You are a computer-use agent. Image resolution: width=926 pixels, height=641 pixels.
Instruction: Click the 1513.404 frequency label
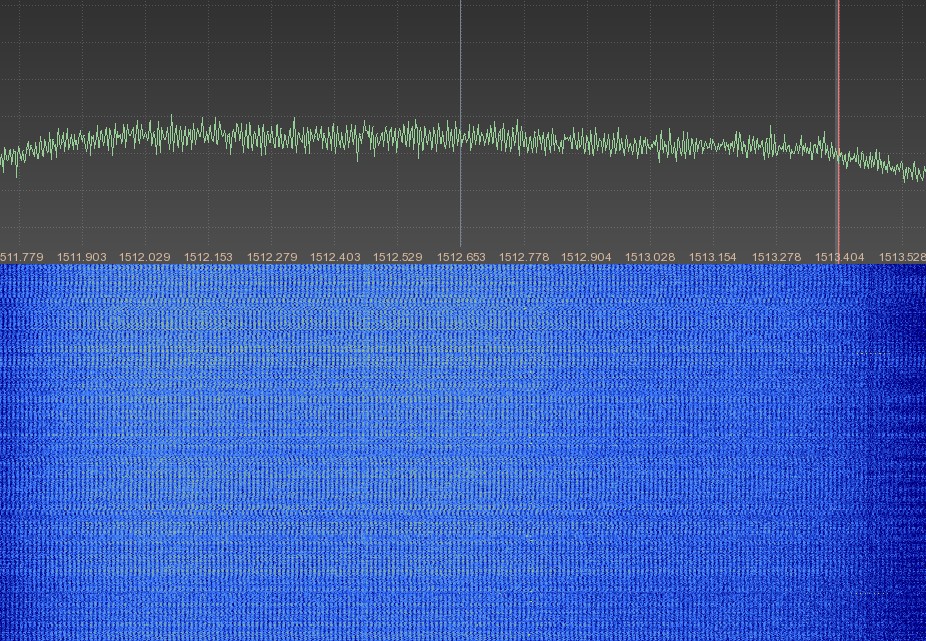pyautogui.click(x=839, y=257)
